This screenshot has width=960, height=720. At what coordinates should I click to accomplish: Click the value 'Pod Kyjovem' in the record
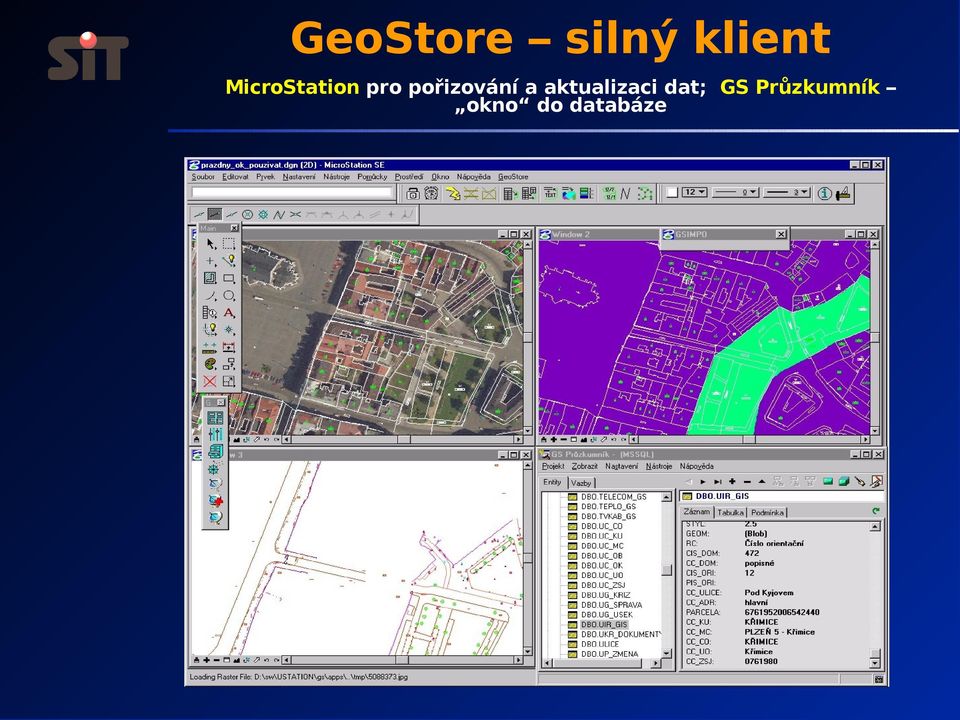[x=769, y=593]
